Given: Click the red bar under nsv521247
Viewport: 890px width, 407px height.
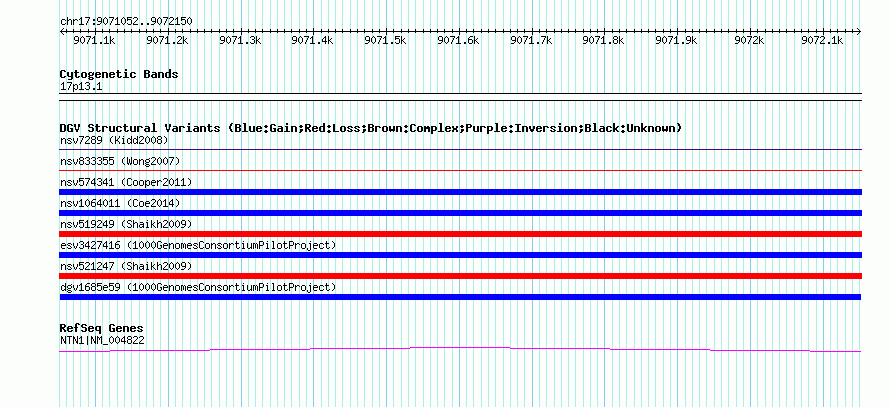Looking at the screenshot, I should click(461, 276).
